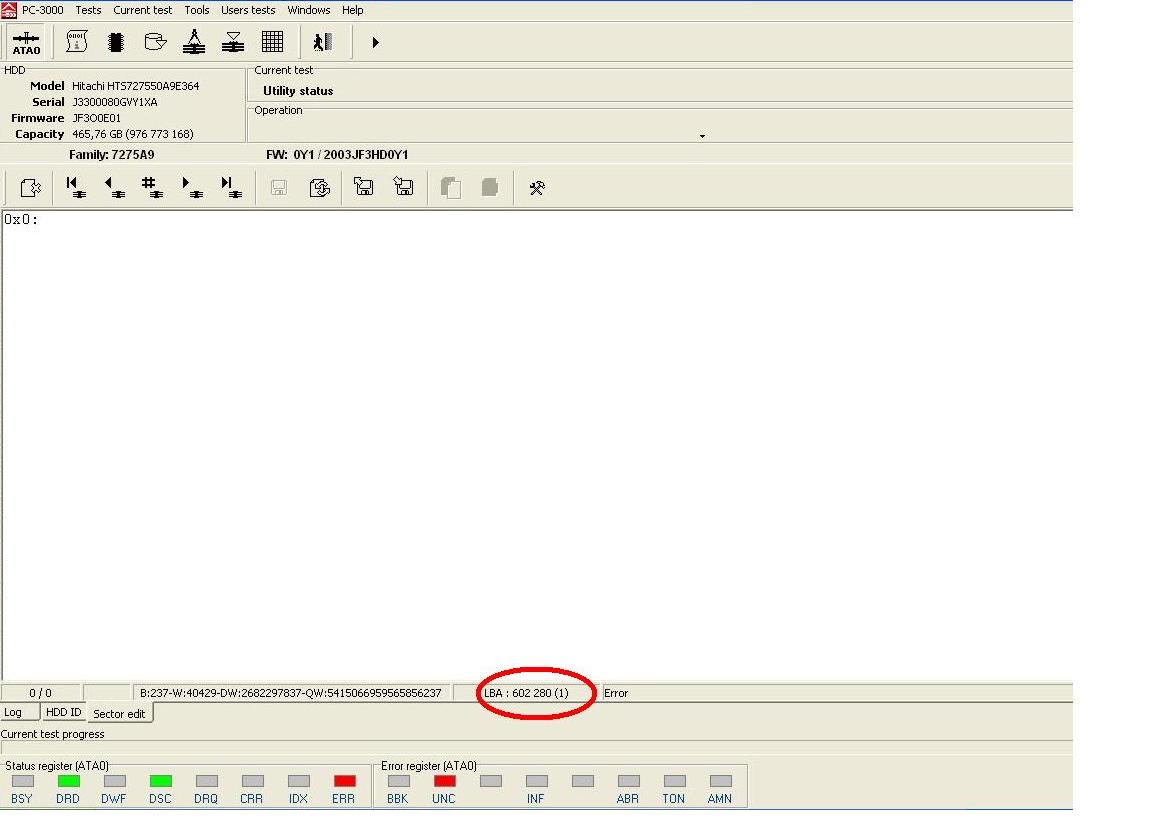Click the red ERR status indicator
Screen dimensions: 1151x835
click(344, 781)
